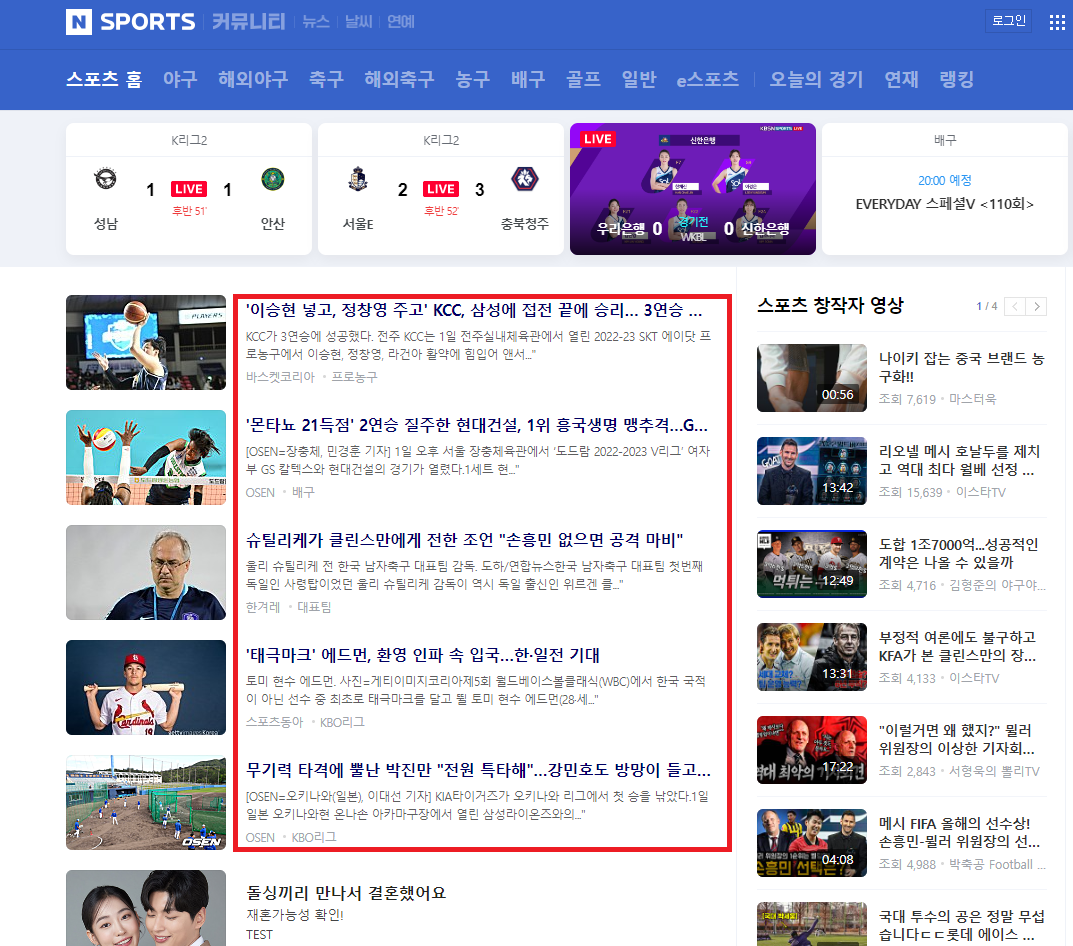Open 도합 1조7000억 계약 video title
Screen dimensions: 1073x946
(x=958, y=553)
